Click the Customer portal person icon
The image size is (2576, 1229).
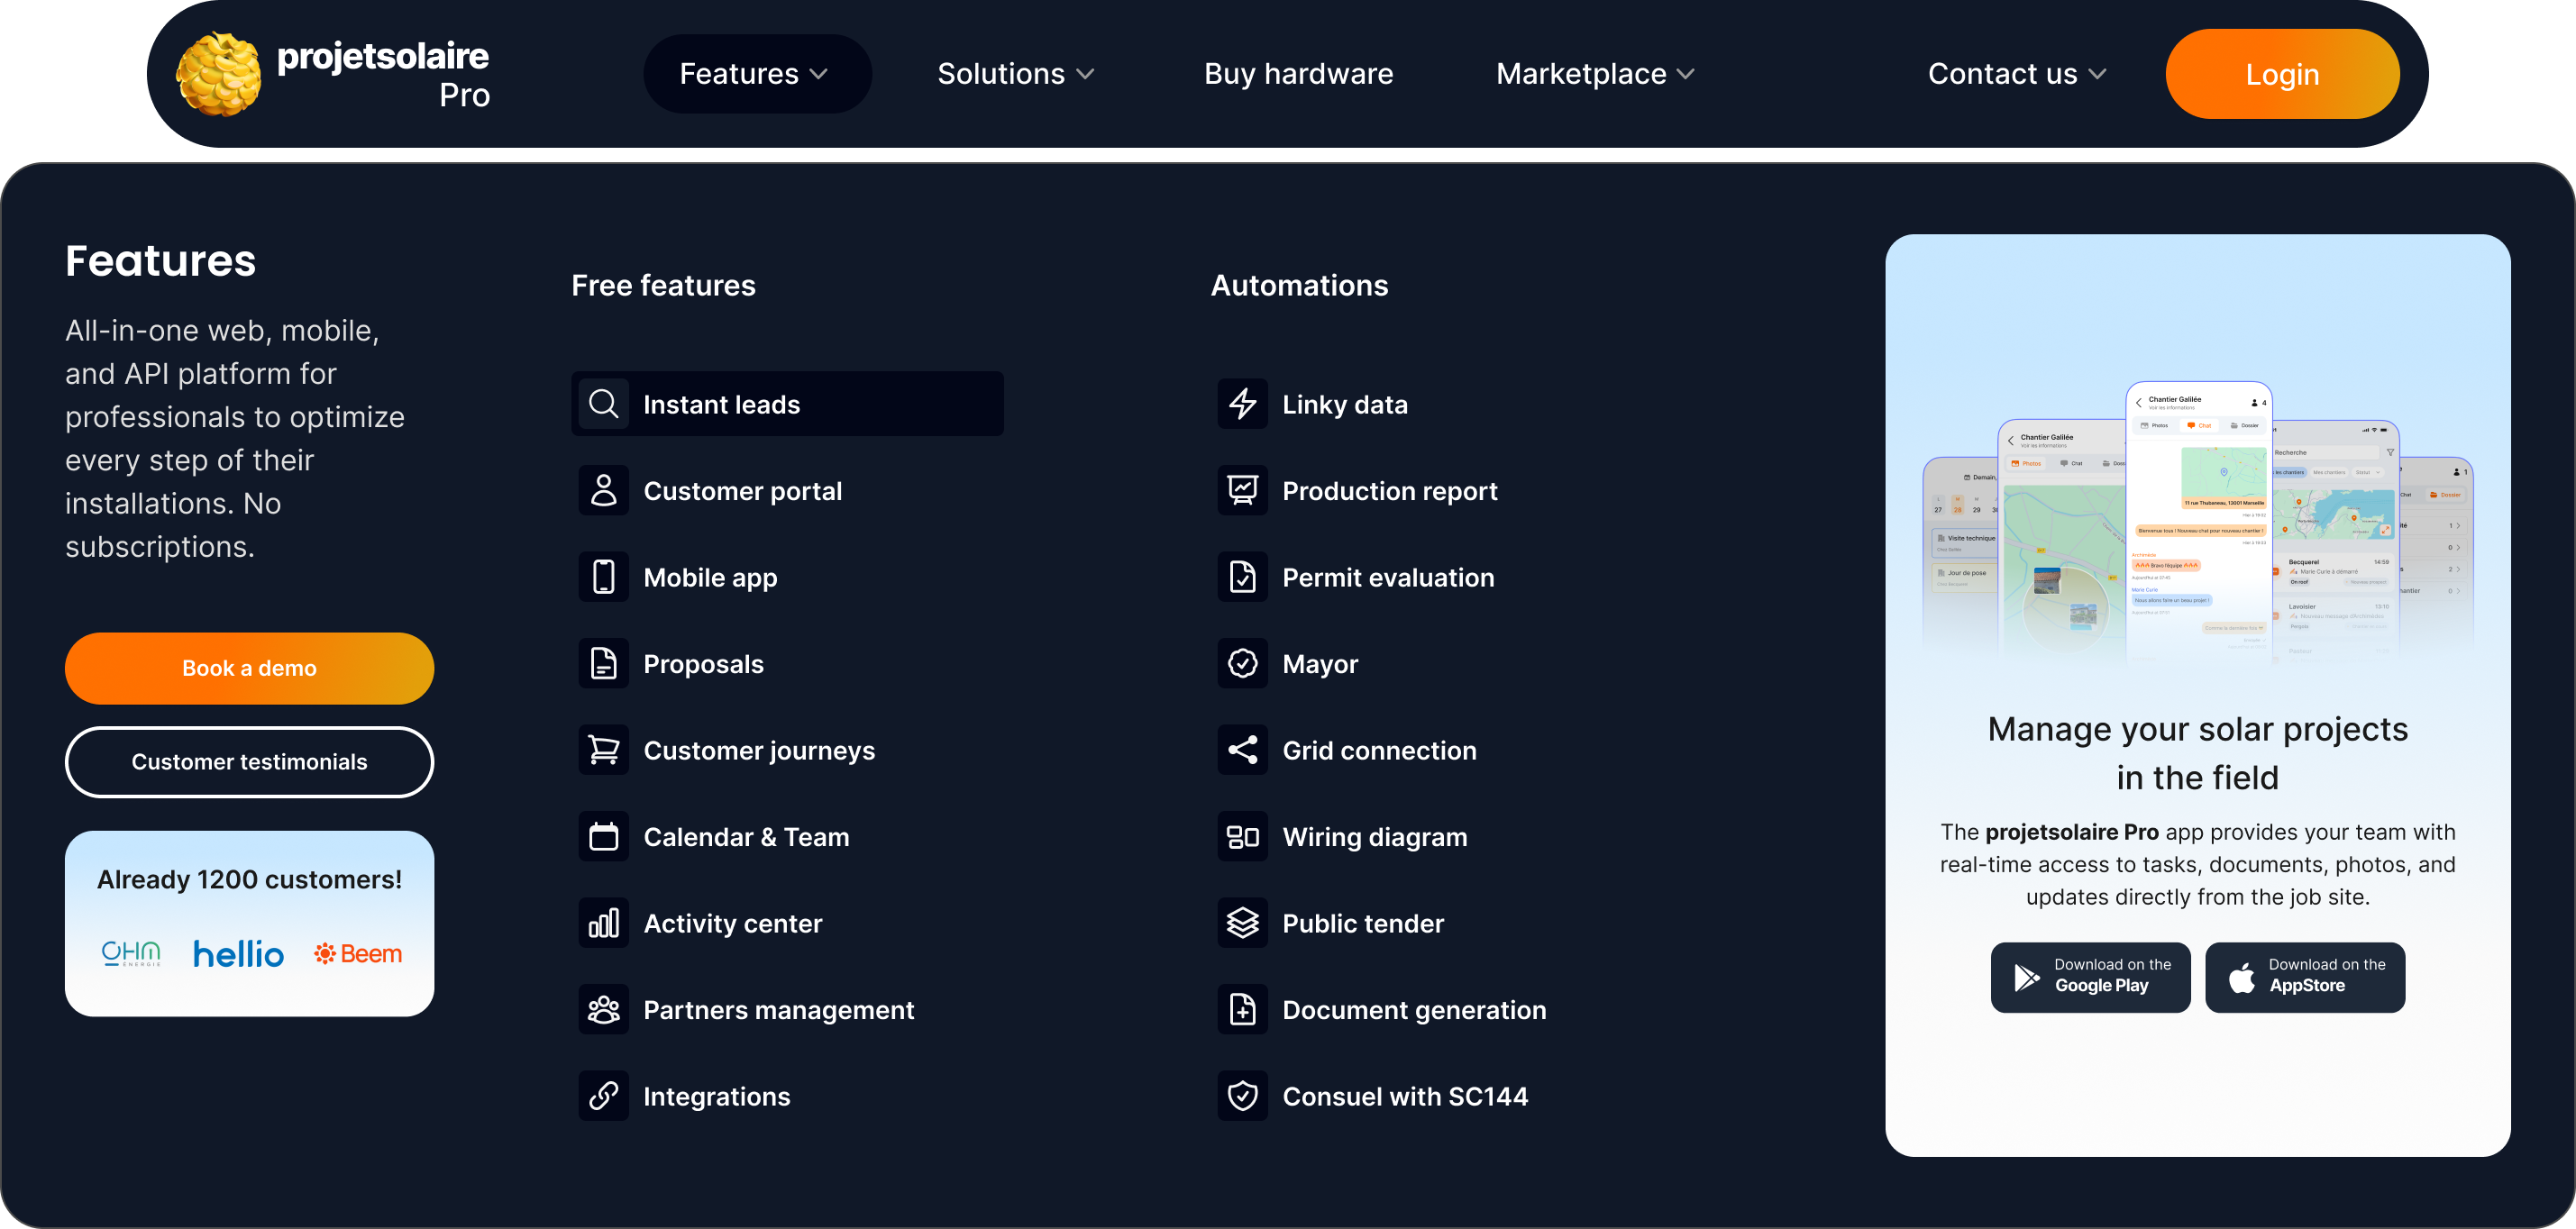[x=603, y=491]
